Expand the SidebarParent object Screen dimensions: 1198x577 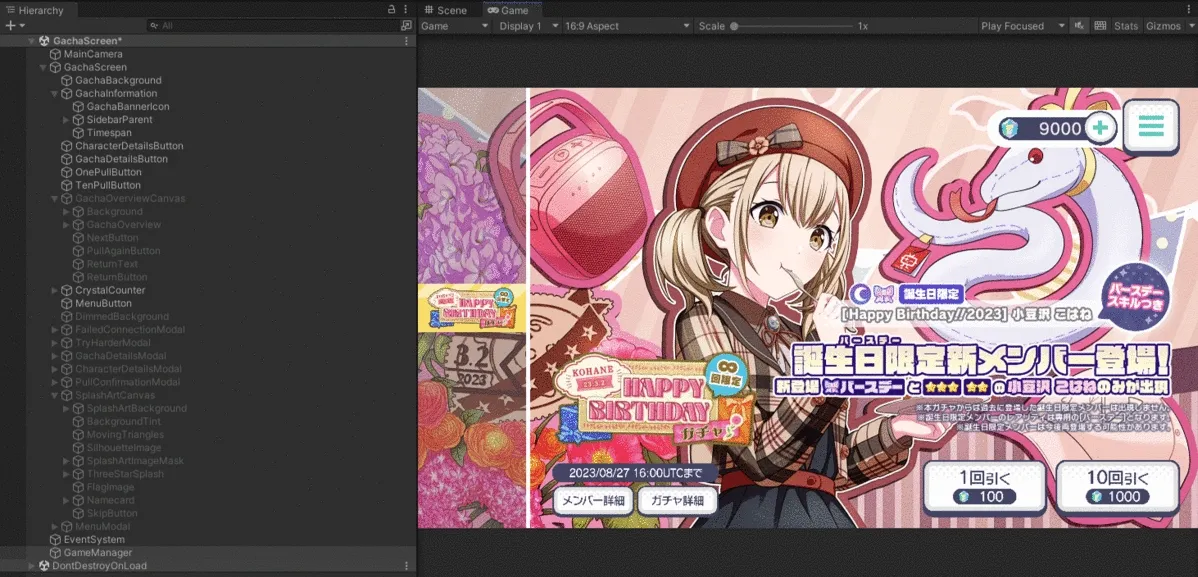pyautogui.click(x=66, y=120)
